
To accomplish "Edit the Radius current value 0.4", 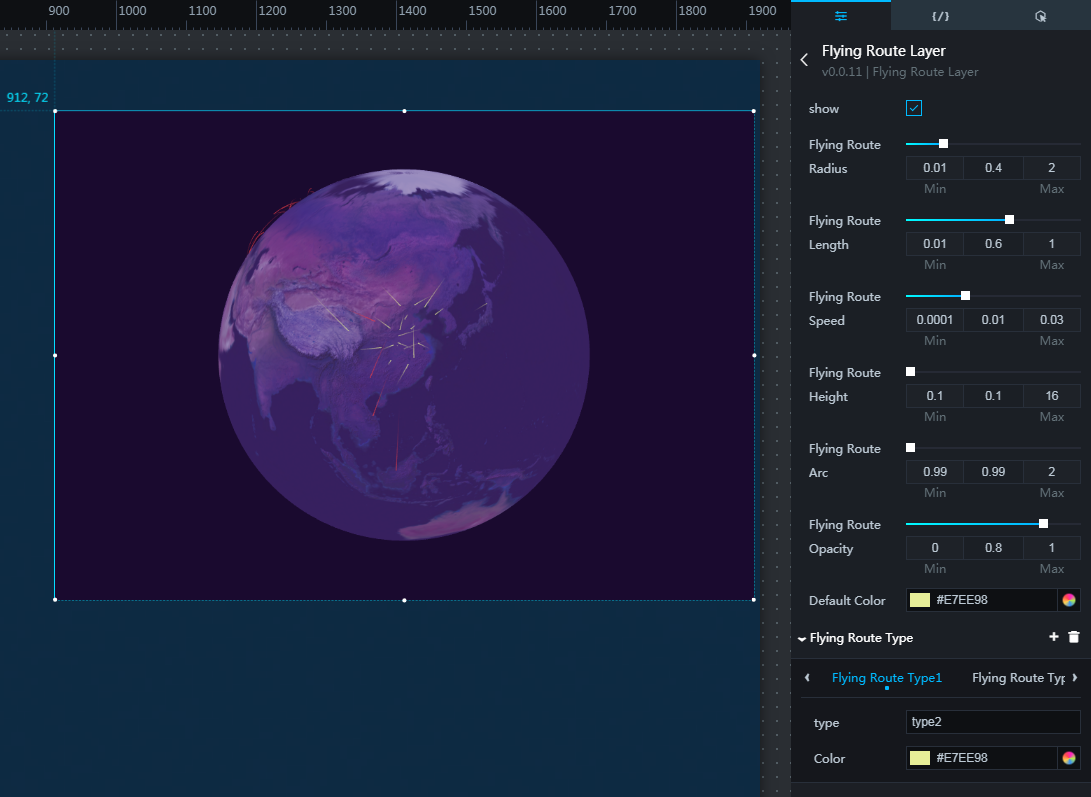I will coord(993,168).
